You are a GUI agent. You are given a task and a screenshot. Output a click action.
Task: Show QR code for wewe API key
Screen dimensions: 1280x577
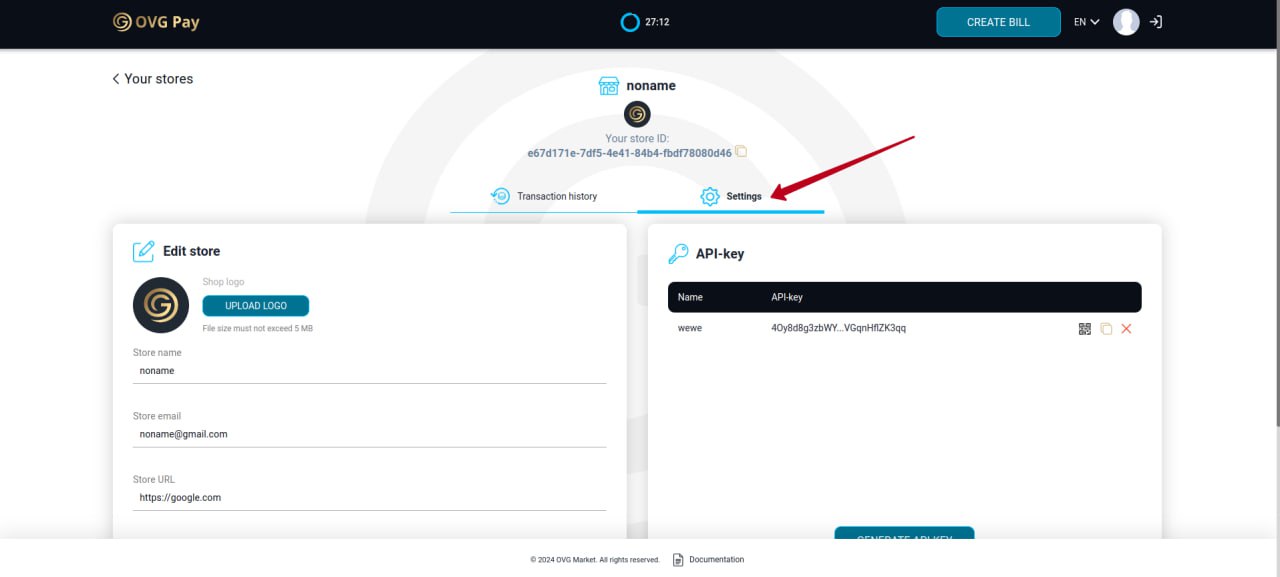point(1085,329)
